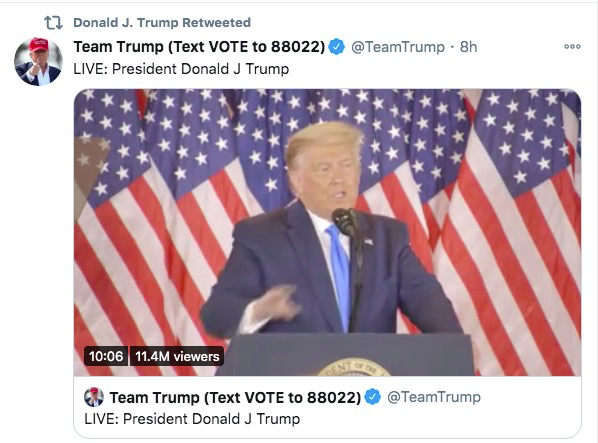The image size is (598, 443).
Task: Click the podium seal in the video frame
Action: coord(354,367)
